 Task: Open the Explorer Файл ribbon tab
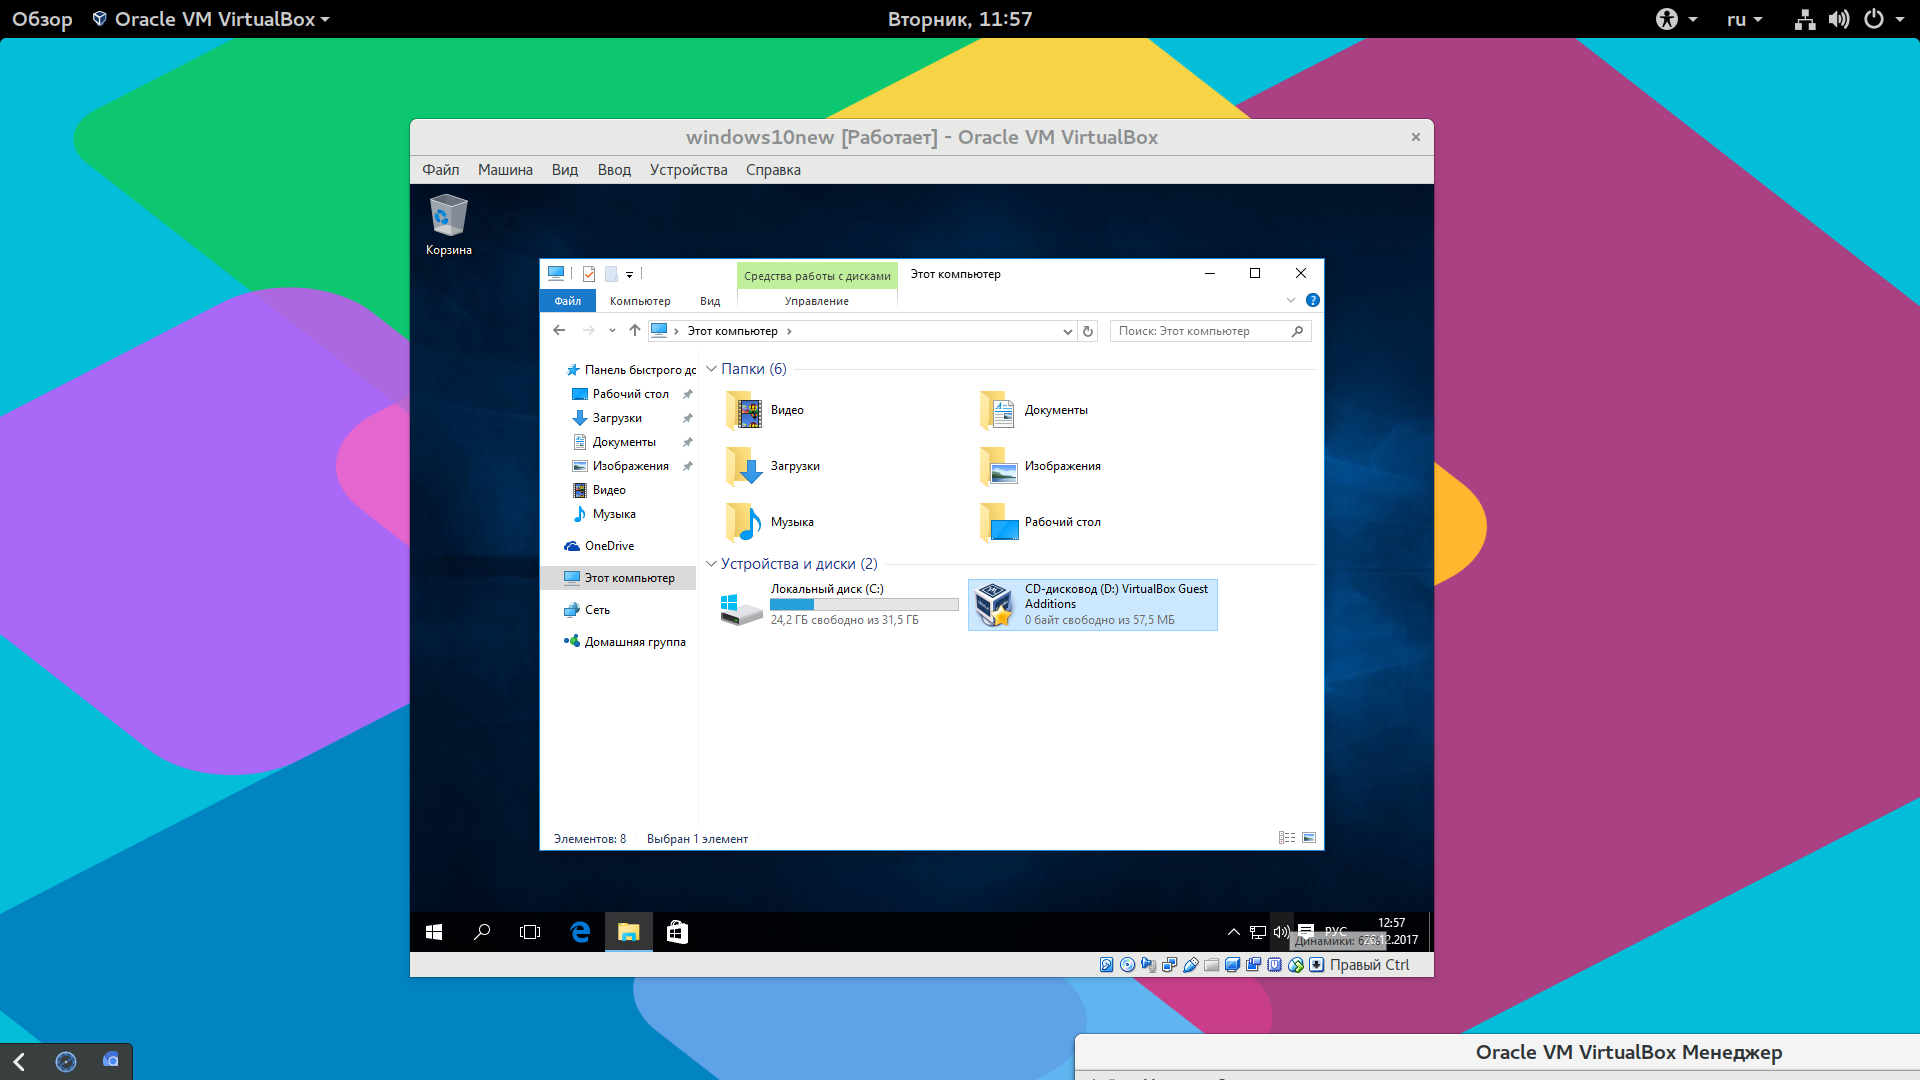click(x=568, y=301)
